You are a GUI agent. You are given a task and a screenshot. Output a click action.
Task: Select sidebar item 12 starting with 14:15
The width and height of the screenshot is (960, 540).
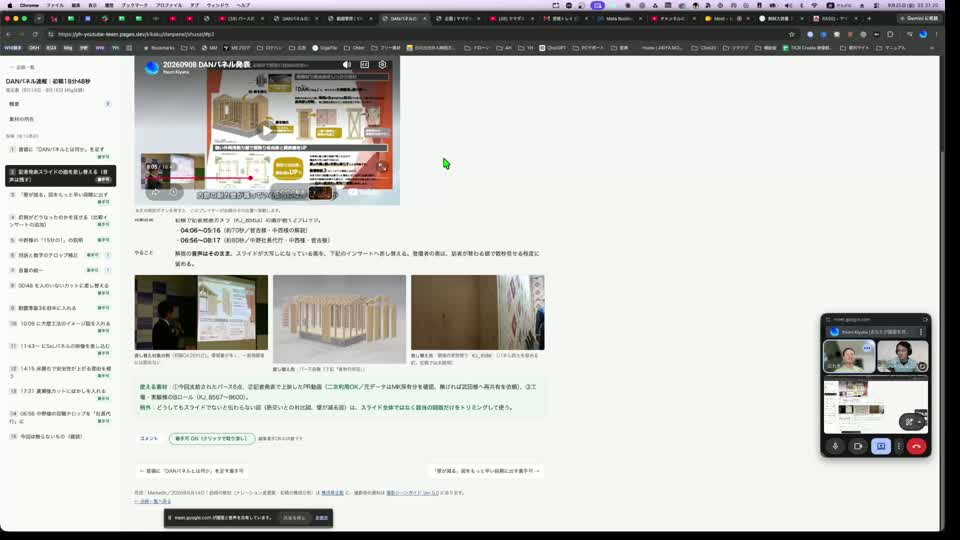[59, 372]
